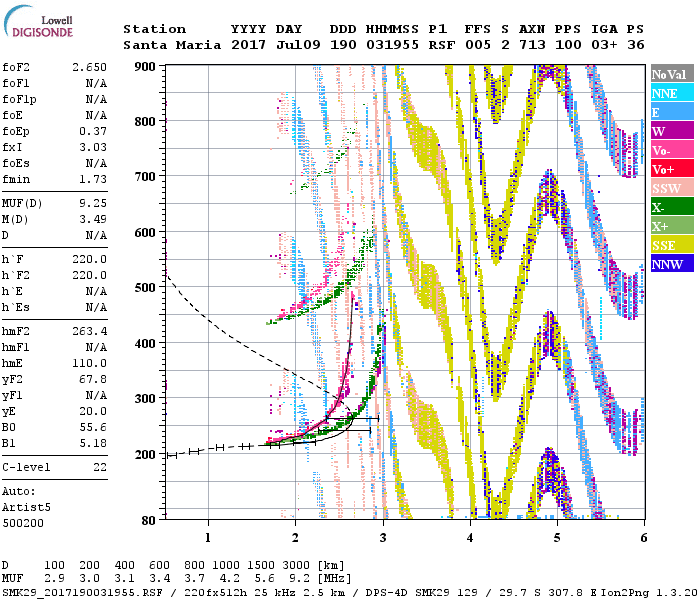Select the SSW light pink swatch
This screenshot has height=600, width=700.
[672, 188]
